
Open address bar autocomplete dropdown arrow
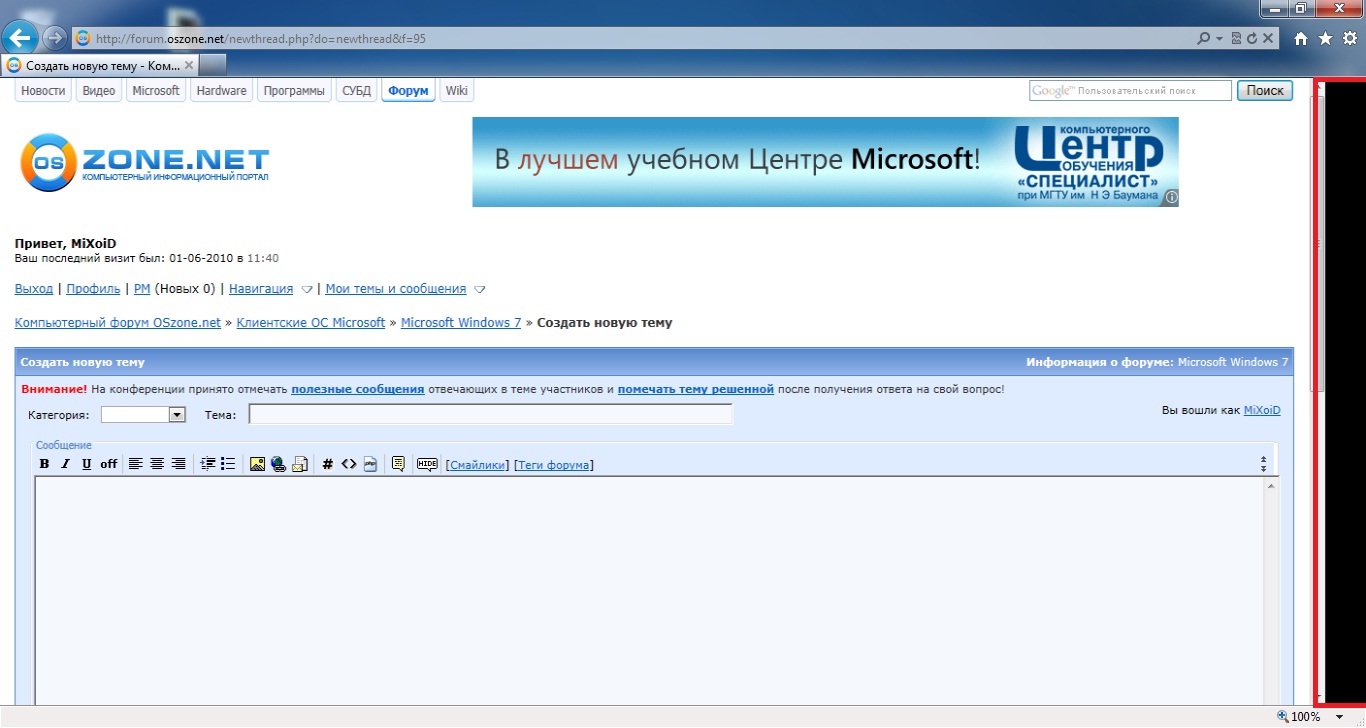point(1219,38)
